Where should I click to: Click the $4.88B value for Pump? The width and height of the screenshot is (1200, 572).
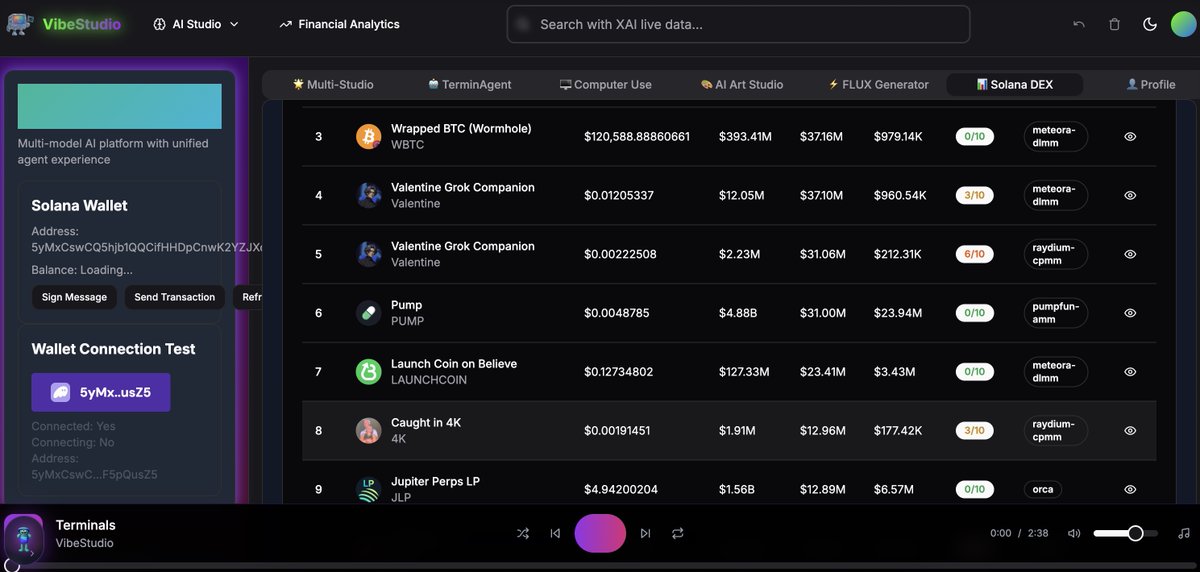(737, 313)
